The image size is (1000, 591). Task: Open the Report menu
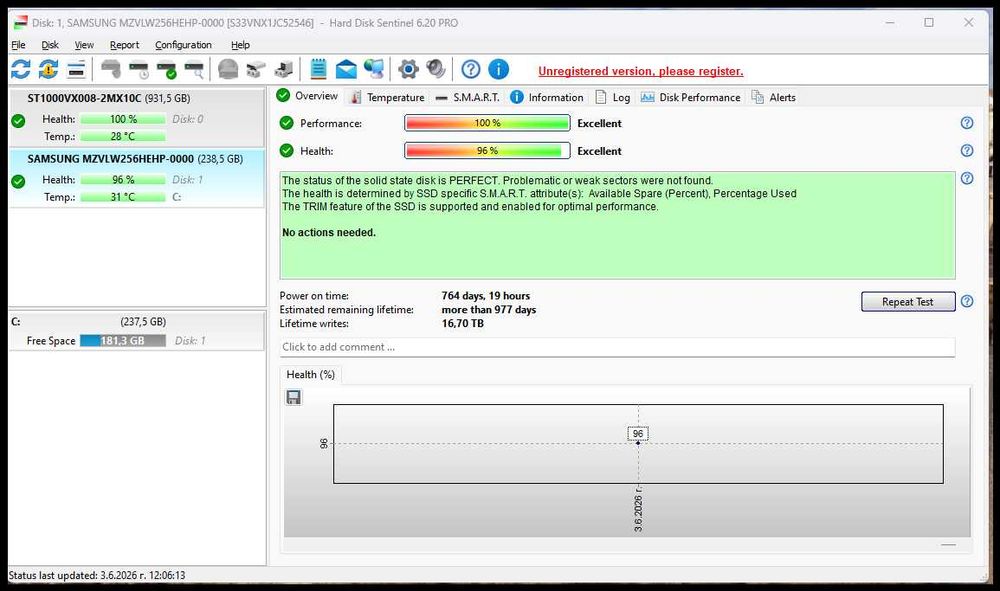pos(124,45)
